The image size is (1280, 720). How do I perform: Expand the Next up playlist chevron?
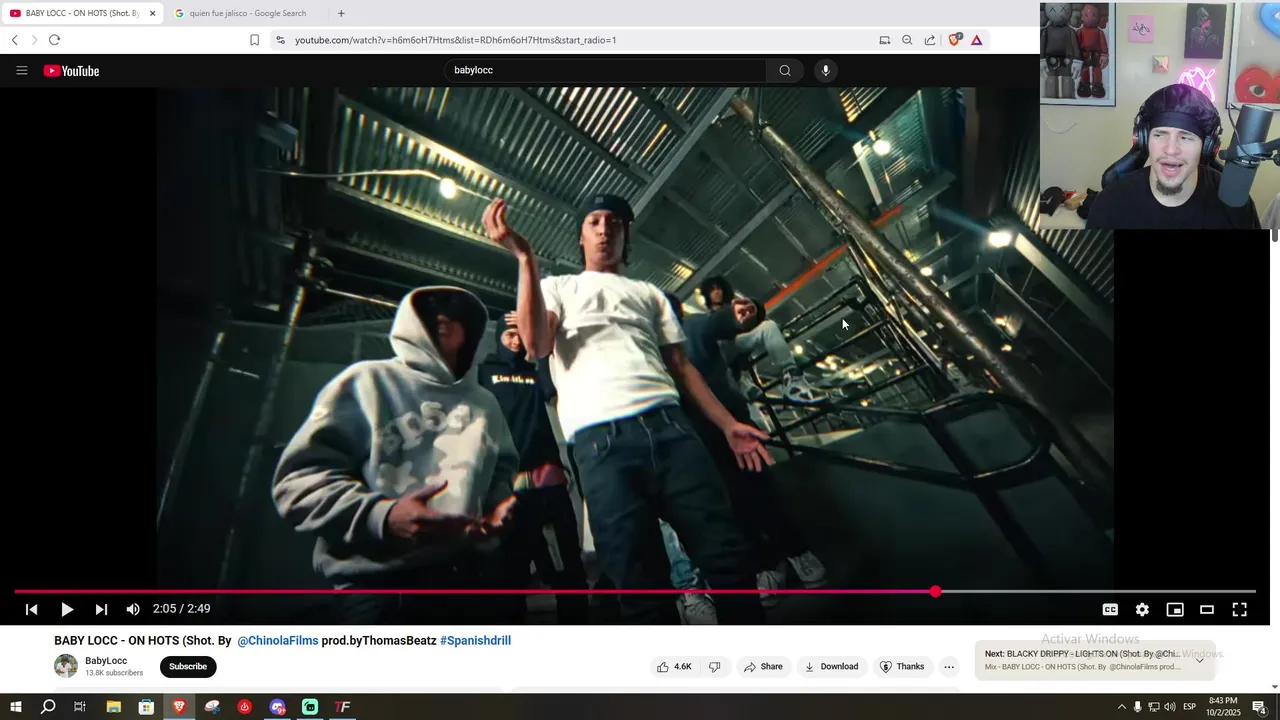tap(1199, 660)
